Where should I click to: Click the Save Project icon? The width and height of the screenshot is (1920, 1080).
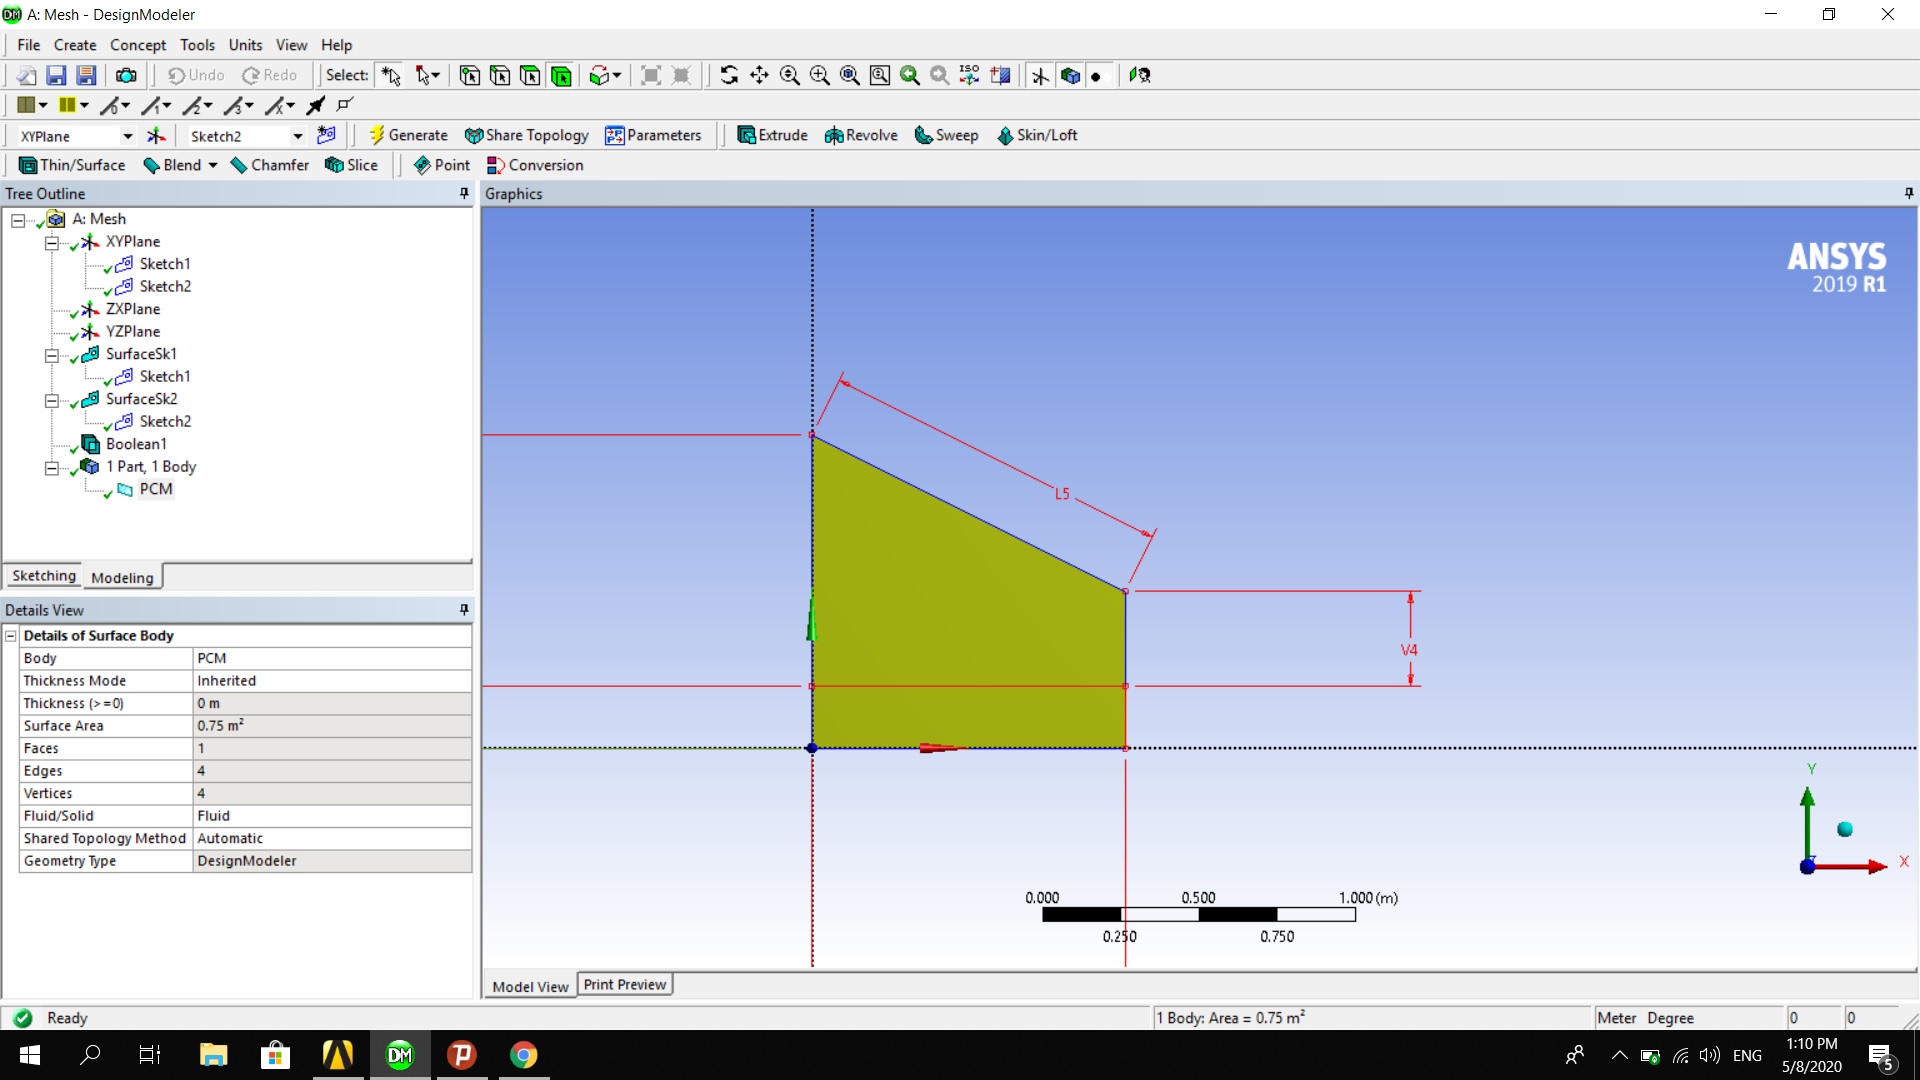(x=56, y=75)
